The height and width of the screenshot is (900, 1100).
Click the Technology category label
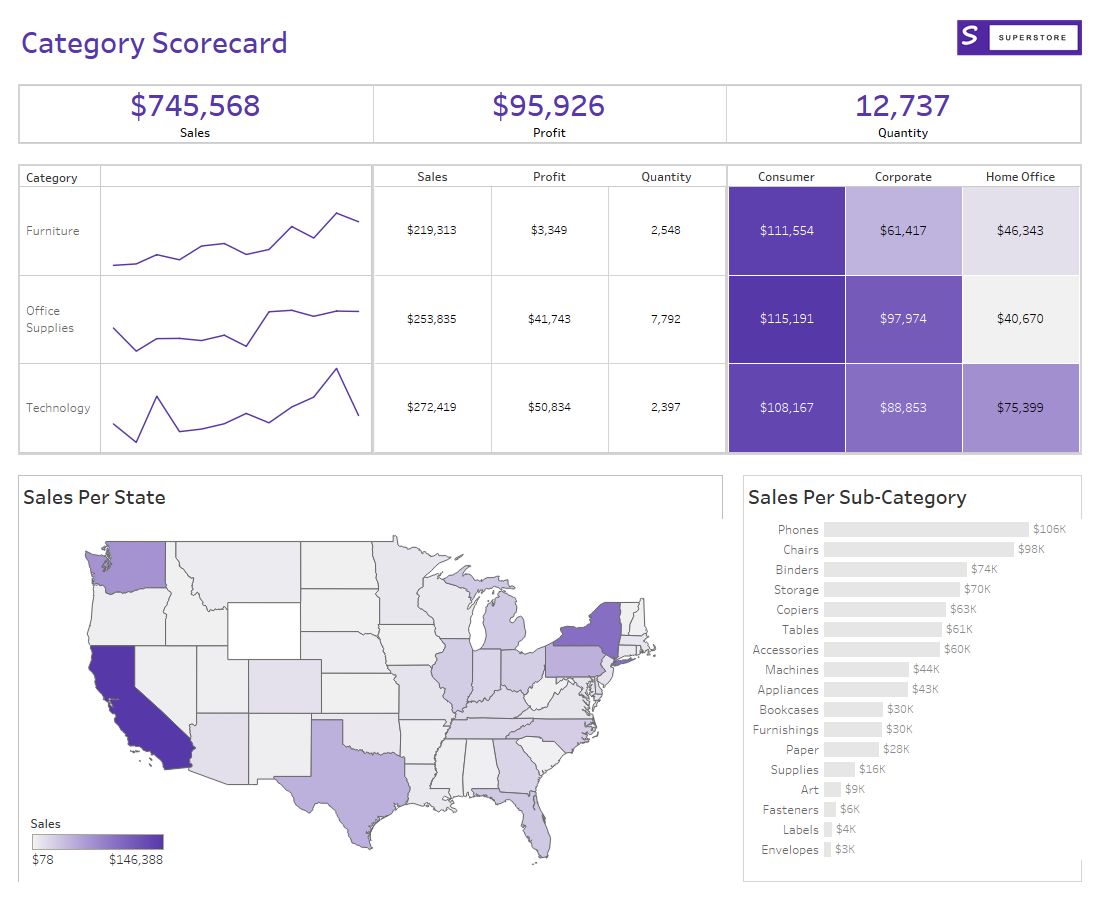(x=58, y=408)
